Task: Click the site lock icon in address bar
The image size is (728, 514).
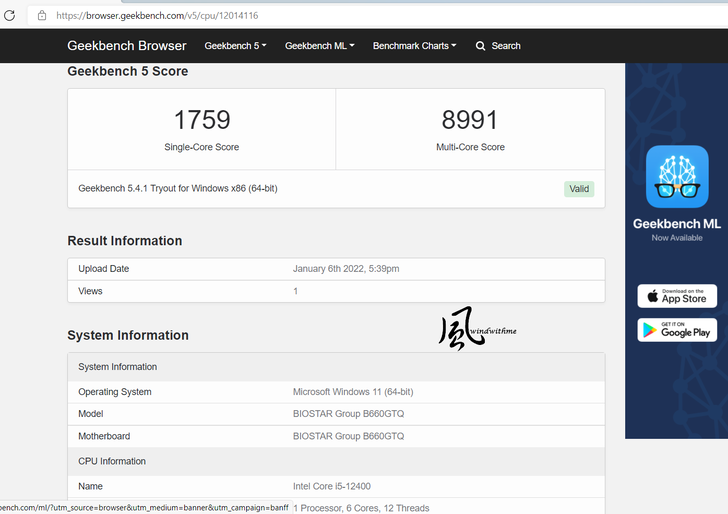Action: coord(42,15)
